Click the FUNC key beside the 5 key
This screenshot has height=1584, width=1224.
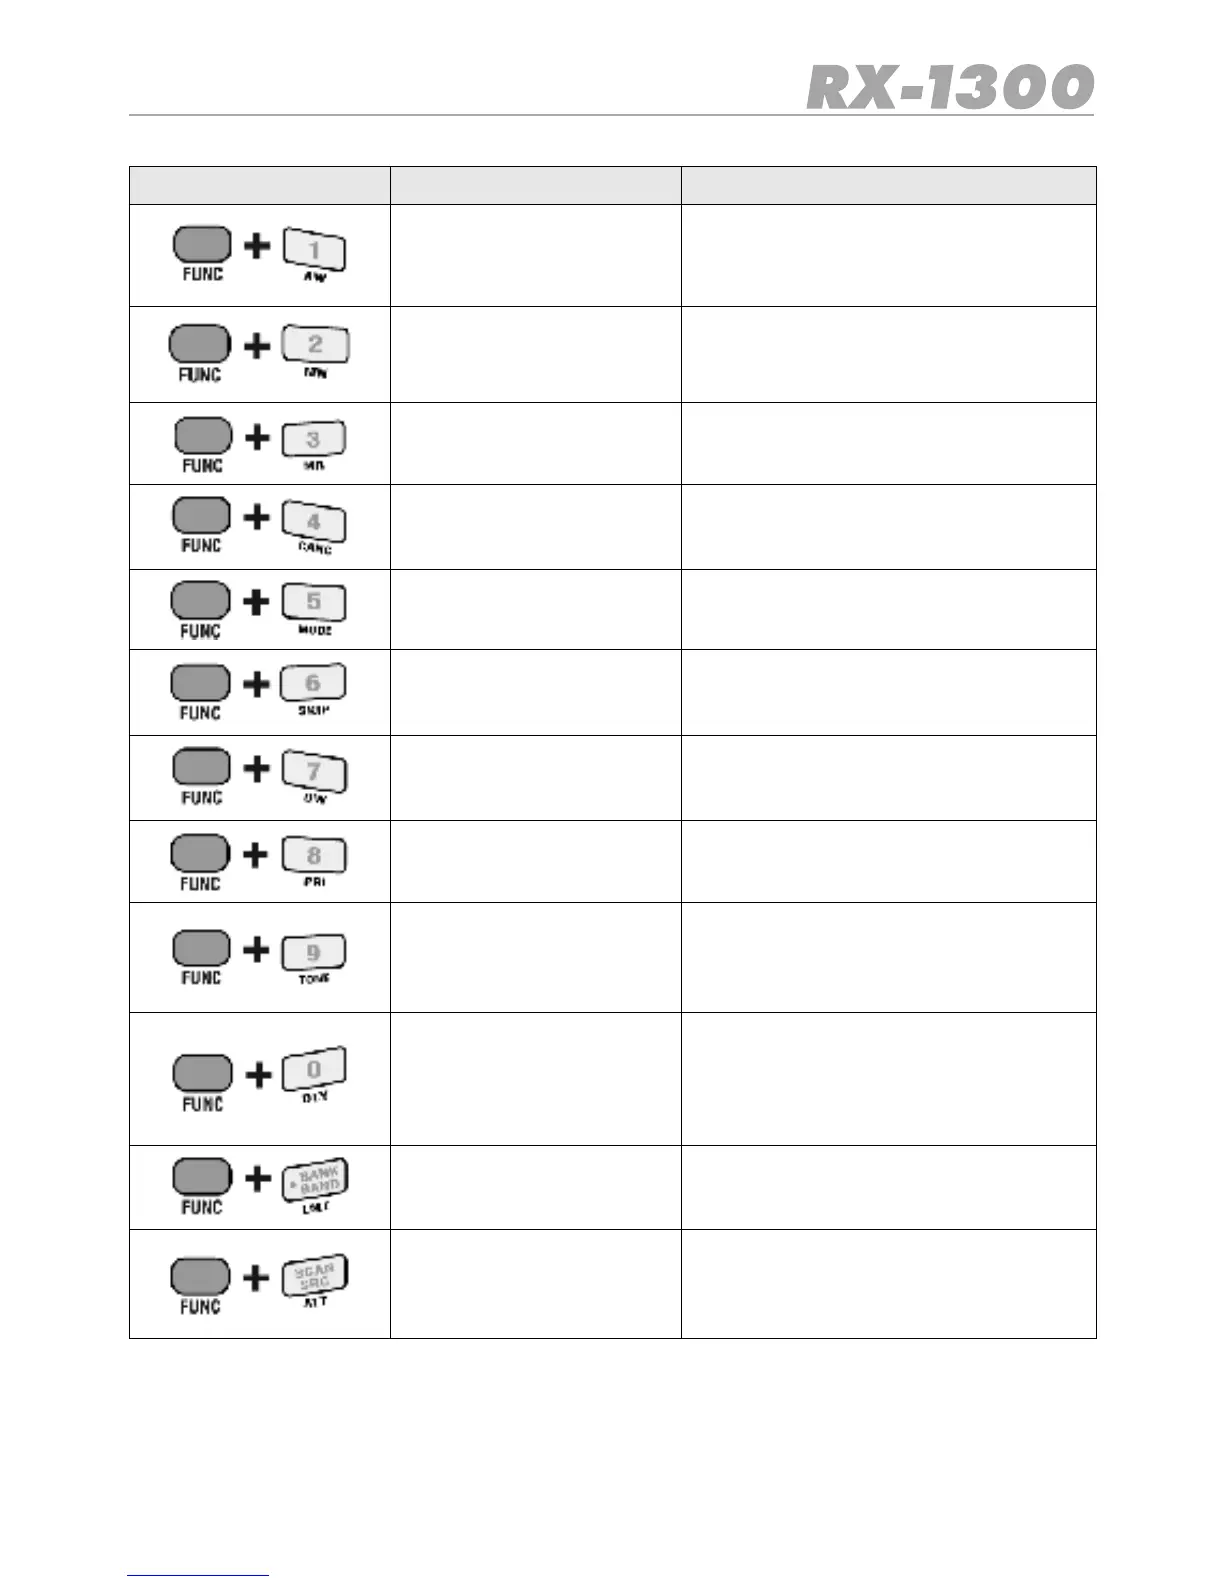[202, 601]
